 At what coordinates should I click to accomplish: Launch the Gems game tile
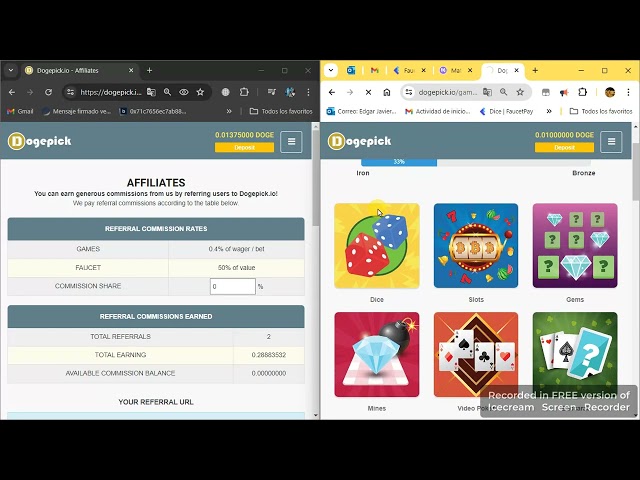click(x=575, y=246)
